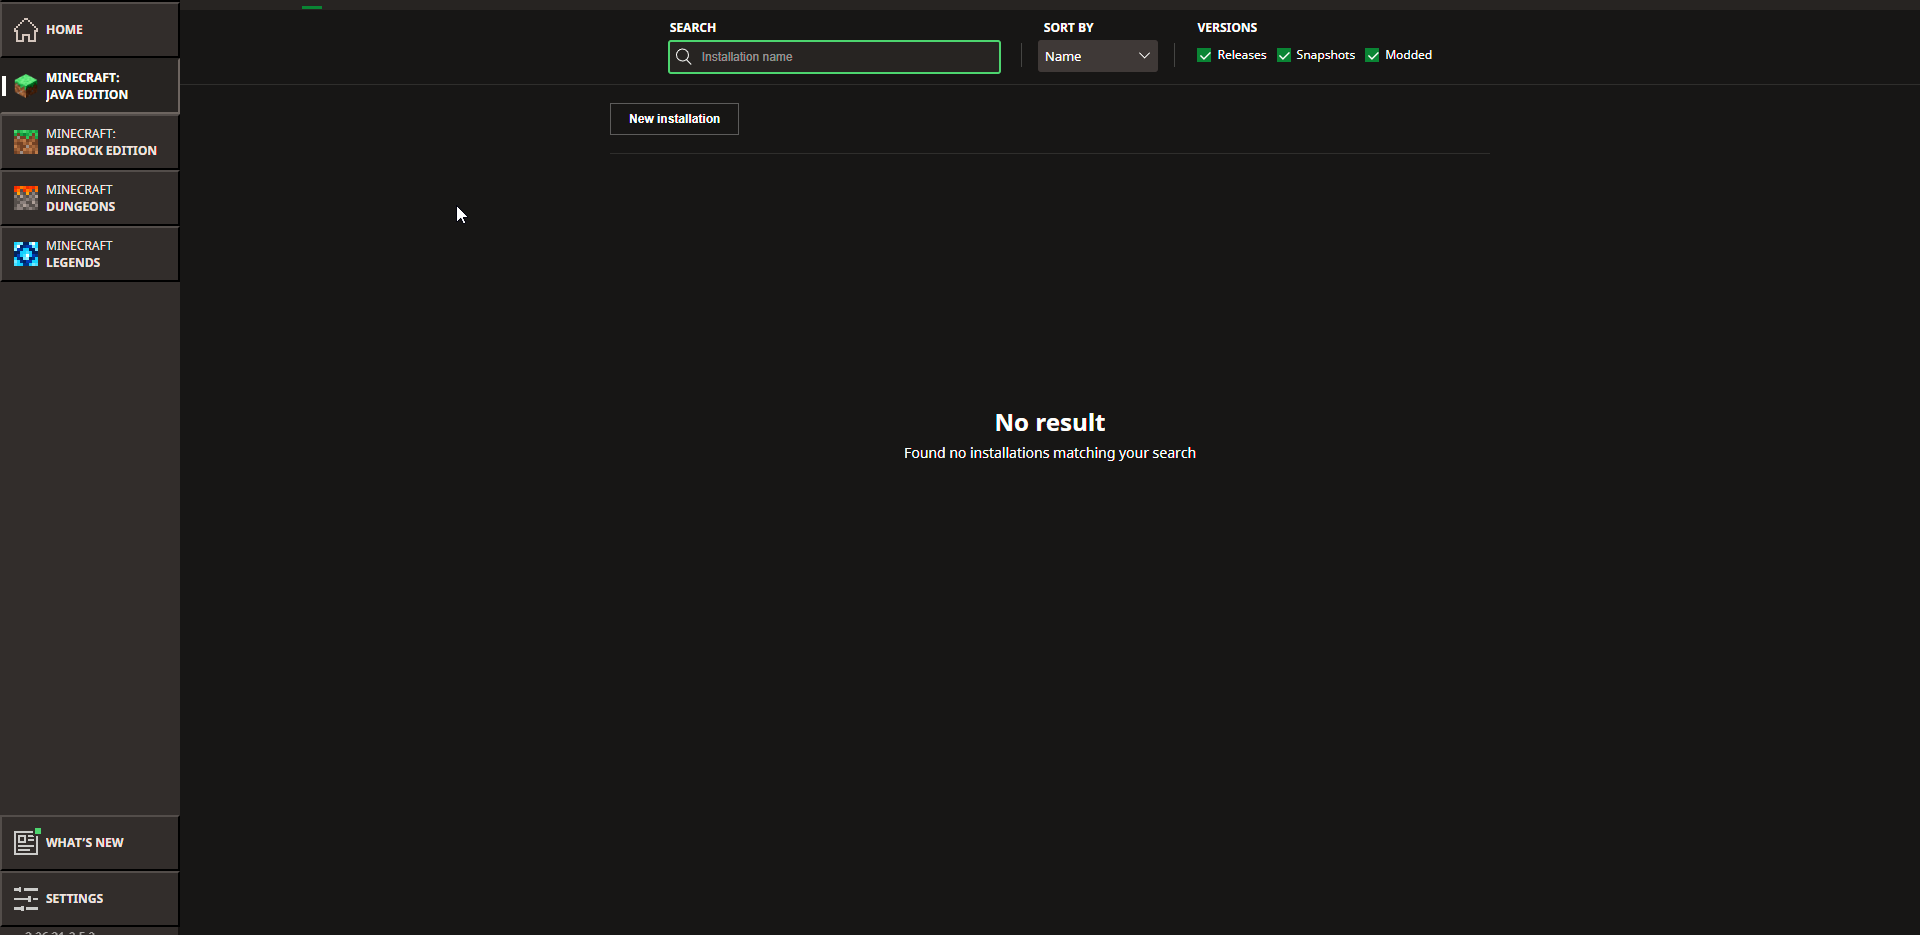Click the Snapshots filter label
The image size is (1920, 935).
[x=1326, y=55]
